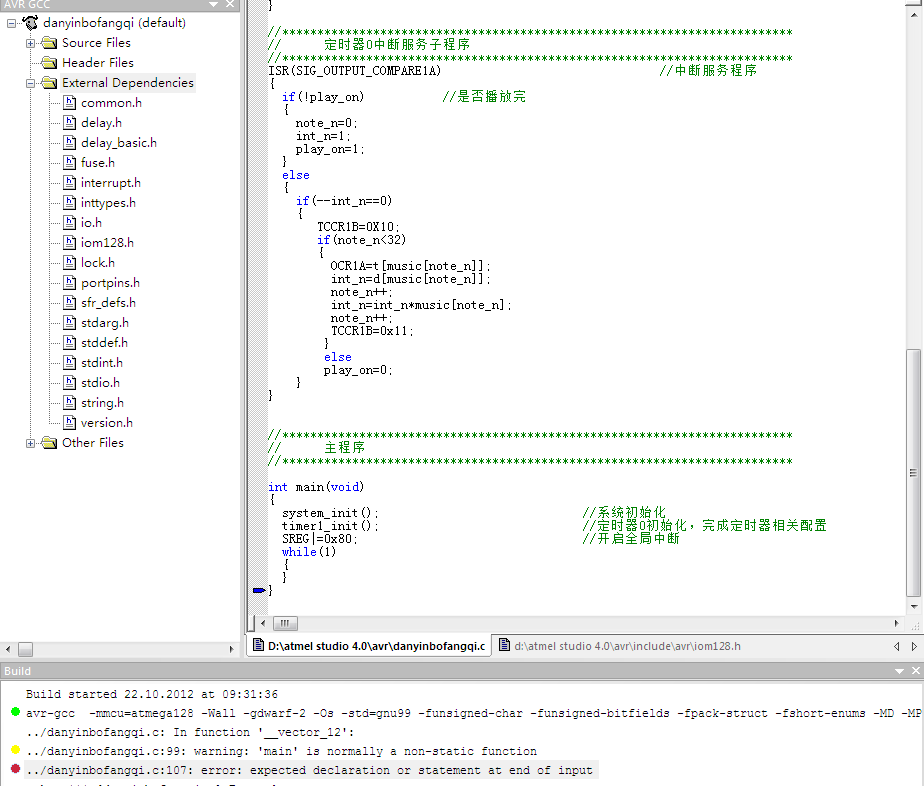Click the project tree horizontal scrollbar thumb
Screen dimensions: 924x786
tap(25, 649)
